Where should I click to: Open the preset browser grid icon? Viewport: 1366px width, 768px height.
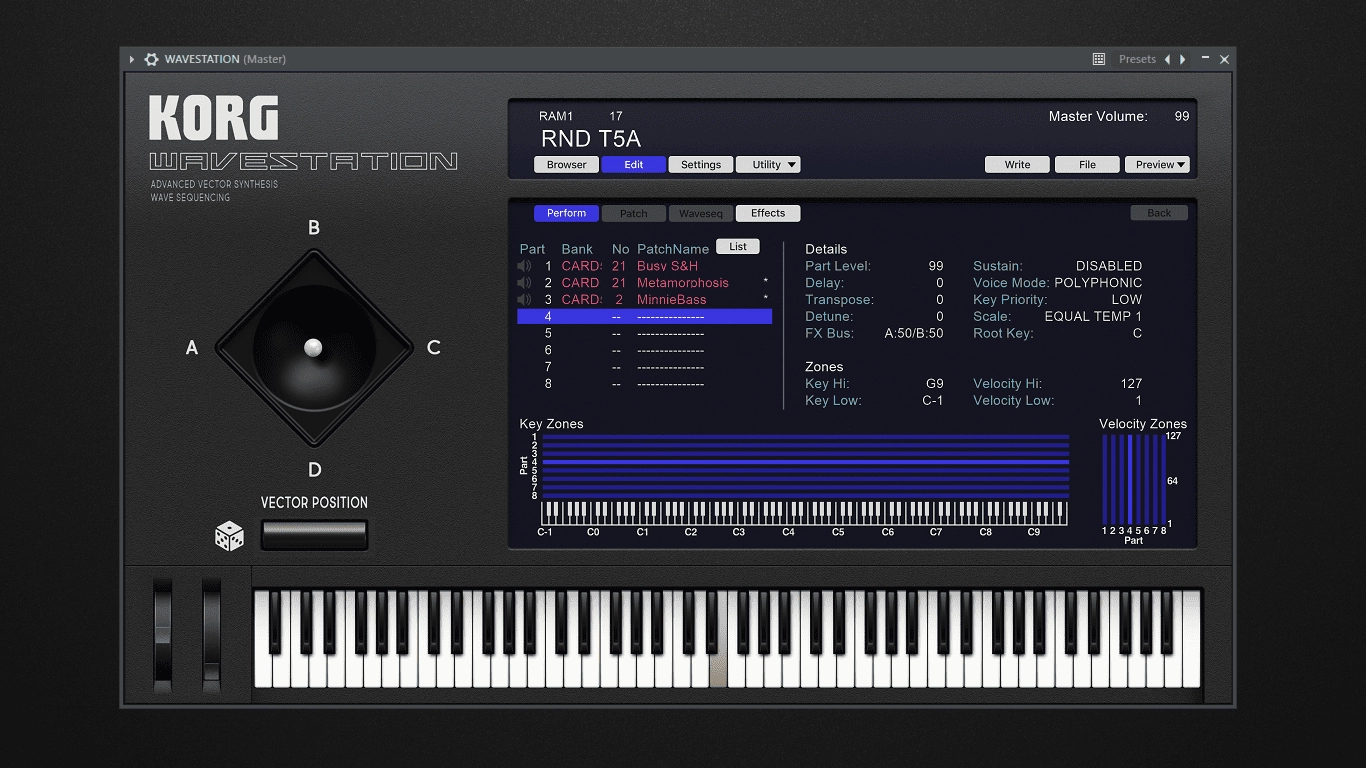[x=1098, y=59]
